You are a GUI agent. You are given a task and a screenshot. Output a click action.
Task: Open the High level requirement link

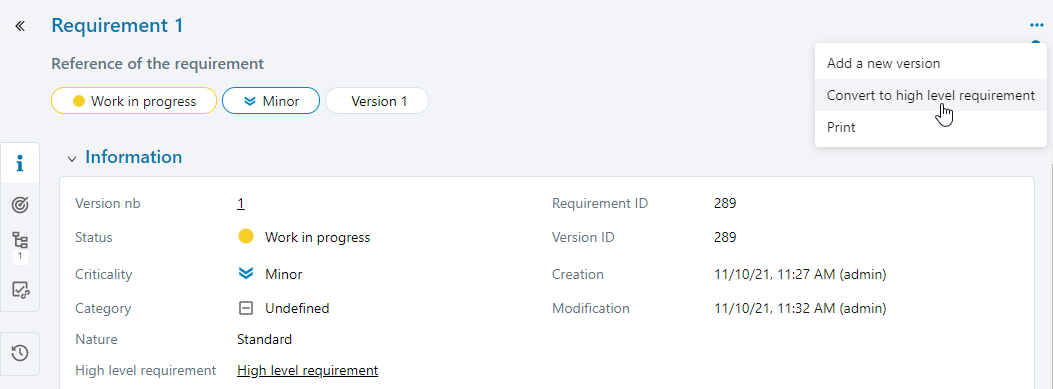click(308, 370)
